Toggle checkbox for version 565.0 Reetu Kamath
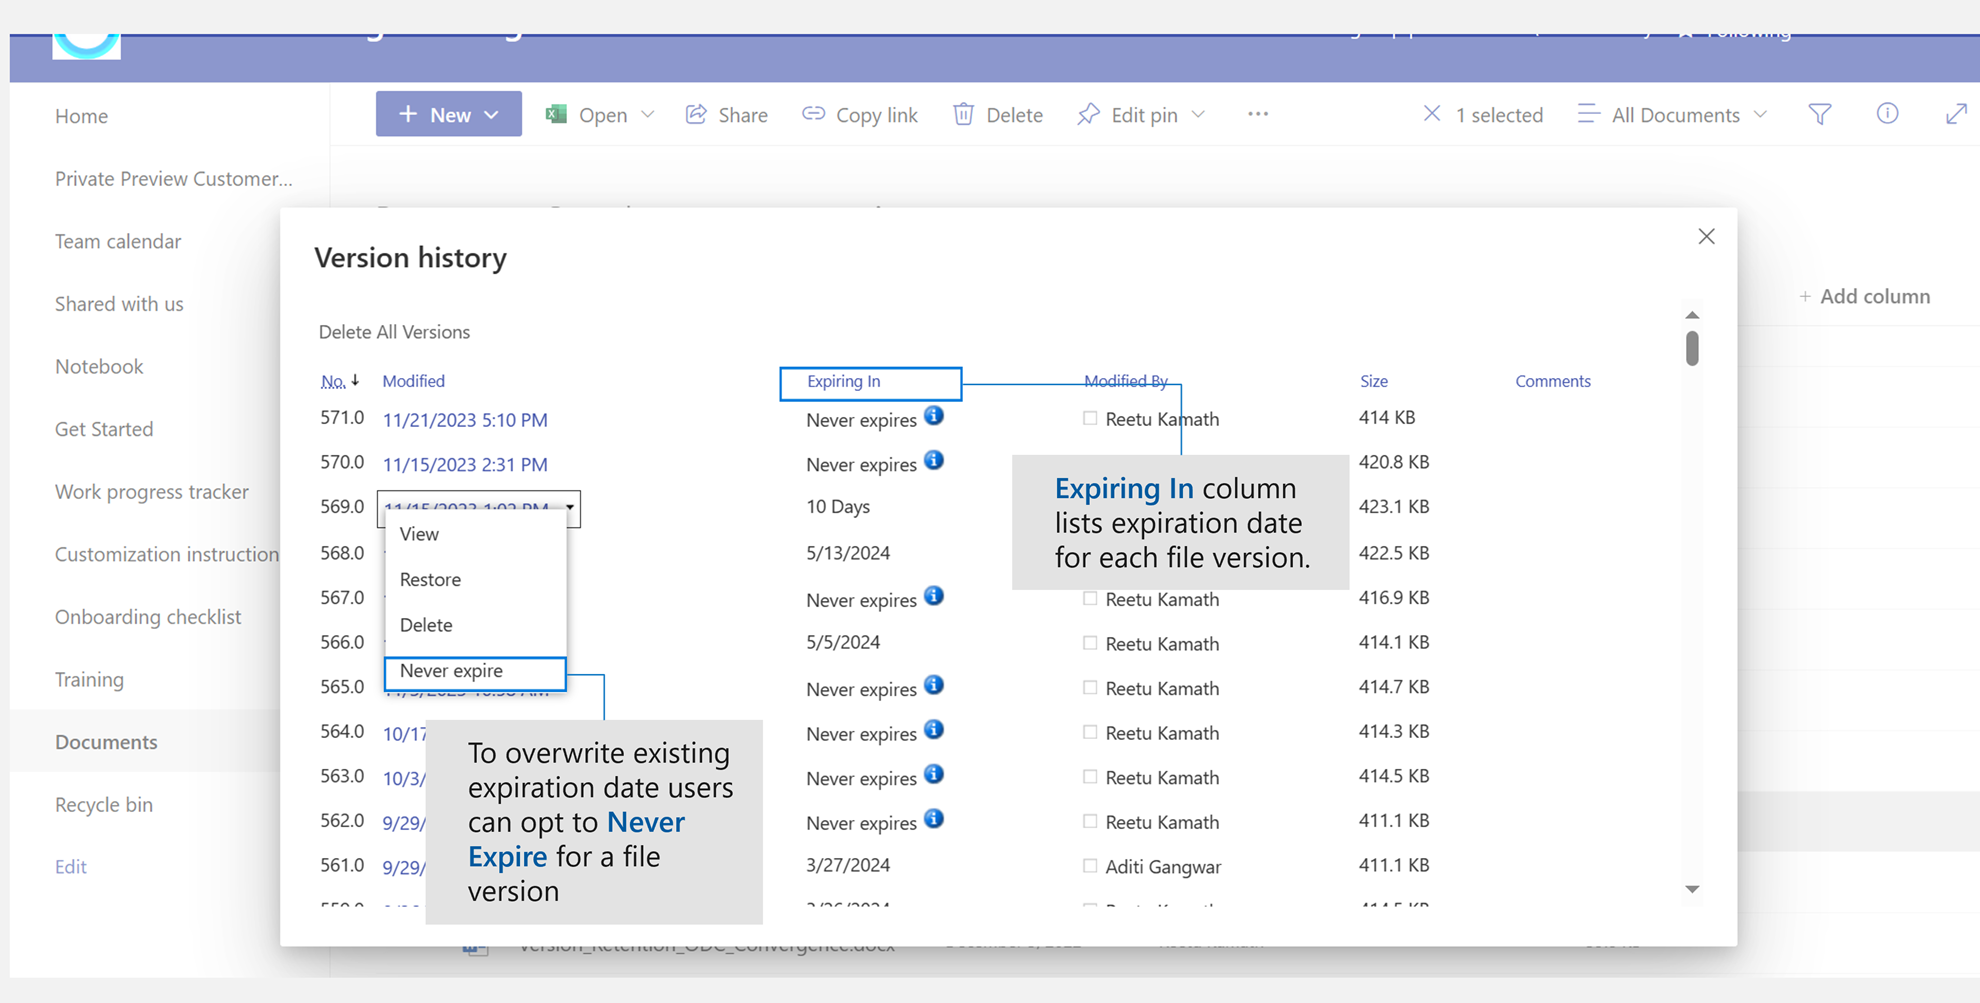 tap(1090, 688)
